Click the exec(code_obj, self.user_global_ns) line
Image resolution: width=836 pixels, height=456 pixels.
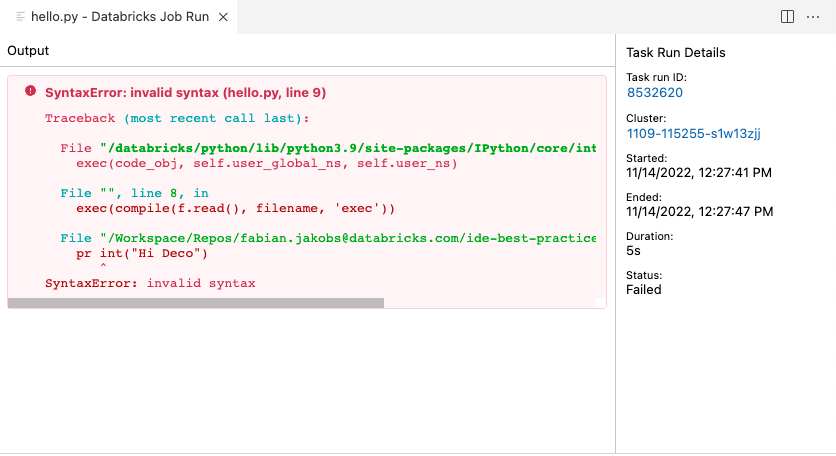267,163
